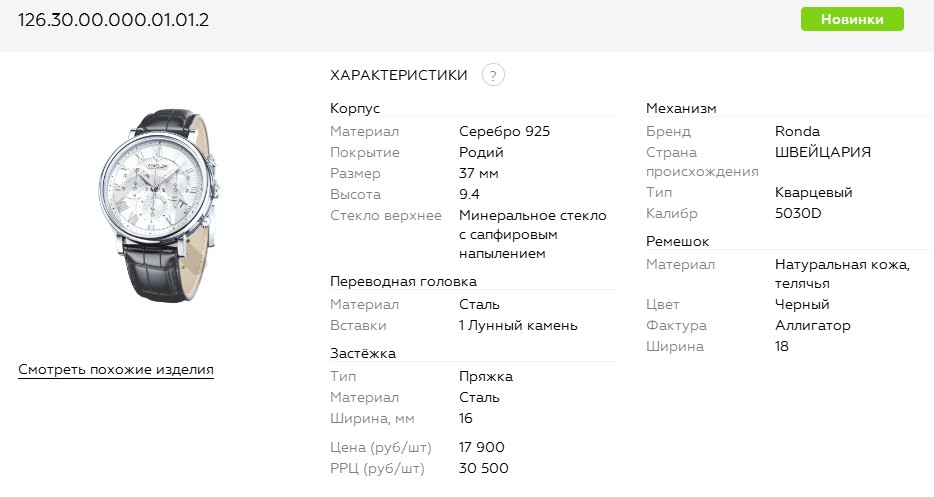Image resolution: width=934 pixels, height=497 pixels.
Task: Click the РРЦ value 30 500
Action: 484,468
